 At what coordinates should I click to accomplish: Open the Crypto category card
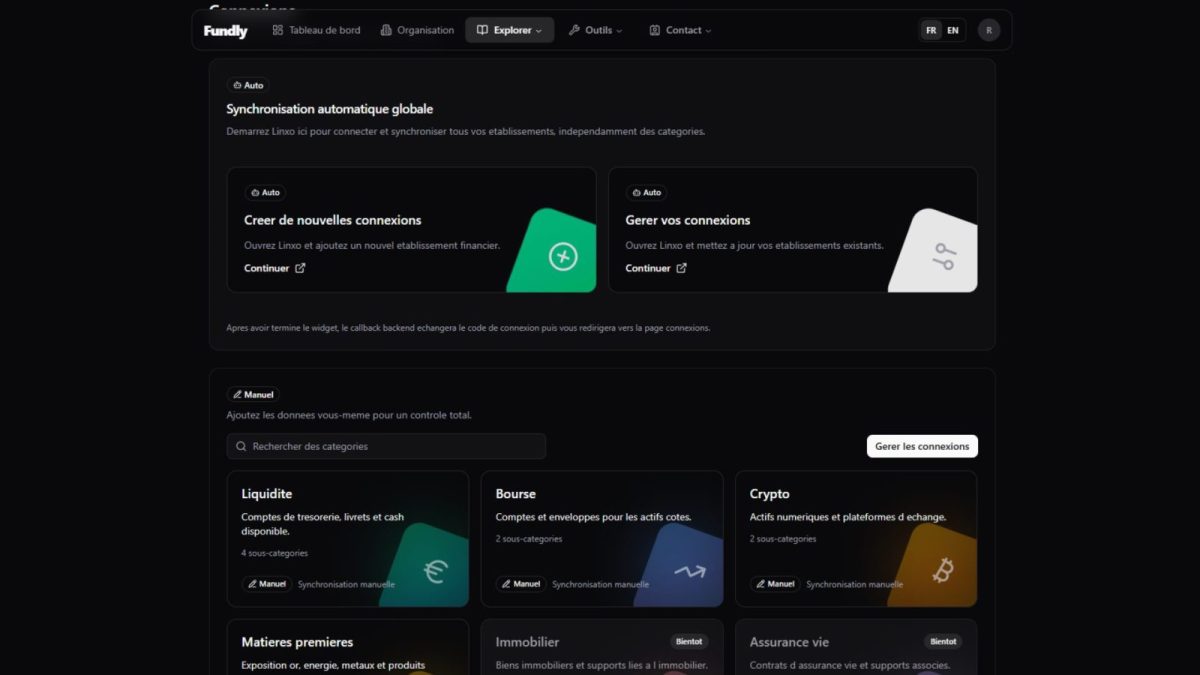[x=856, y=539]
